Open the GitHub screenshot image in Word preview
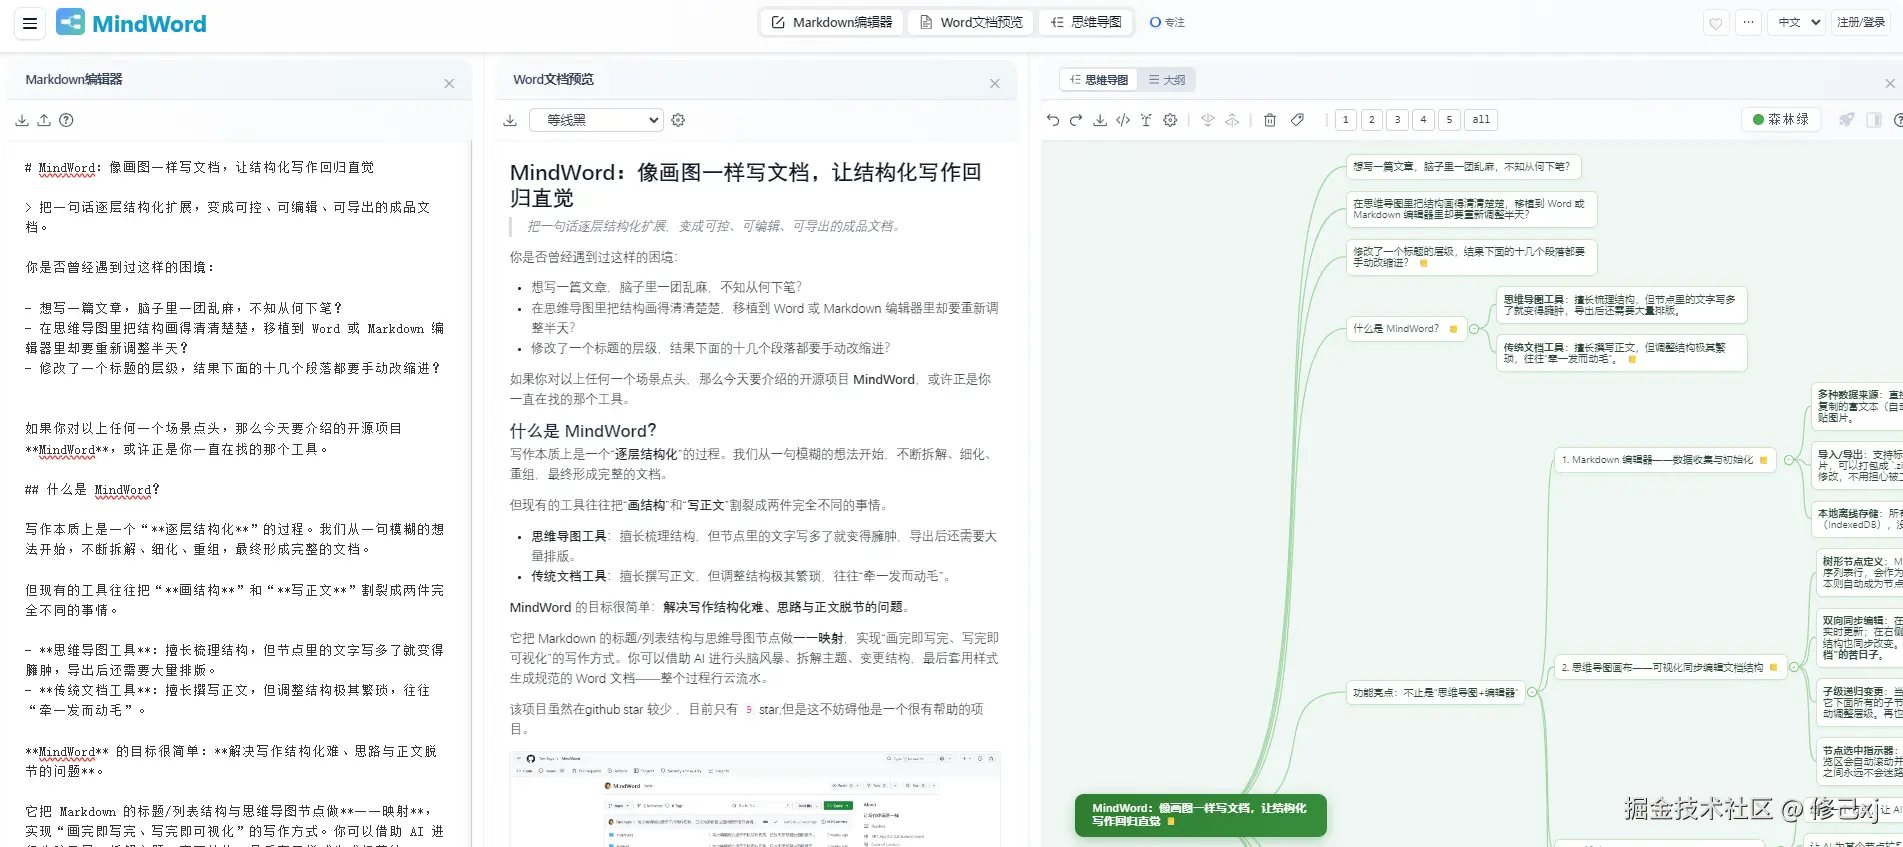1903x847 pixels. (755, 799)
